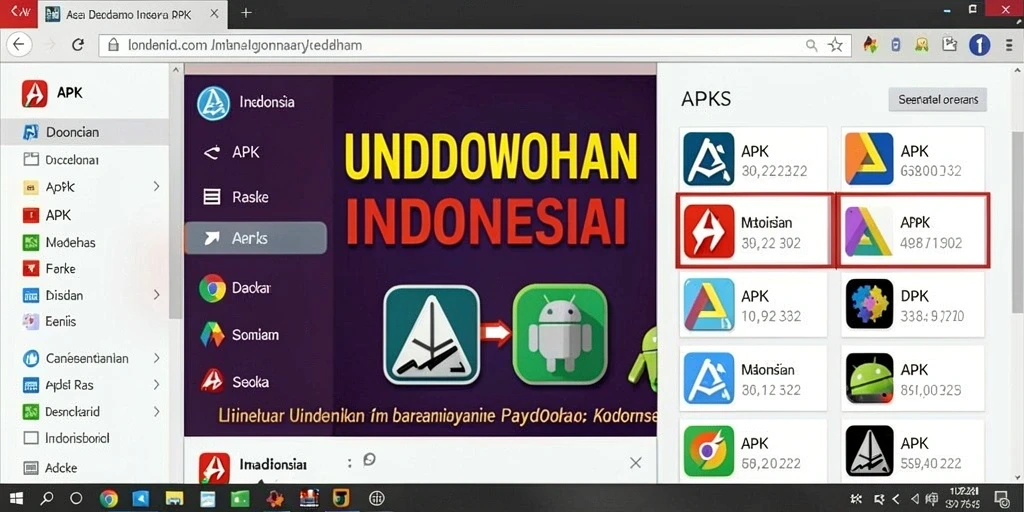The height and width of the screenshot is (512, 1024).
Task: Reload the page with the refresh icon
Action: (78, 44)
